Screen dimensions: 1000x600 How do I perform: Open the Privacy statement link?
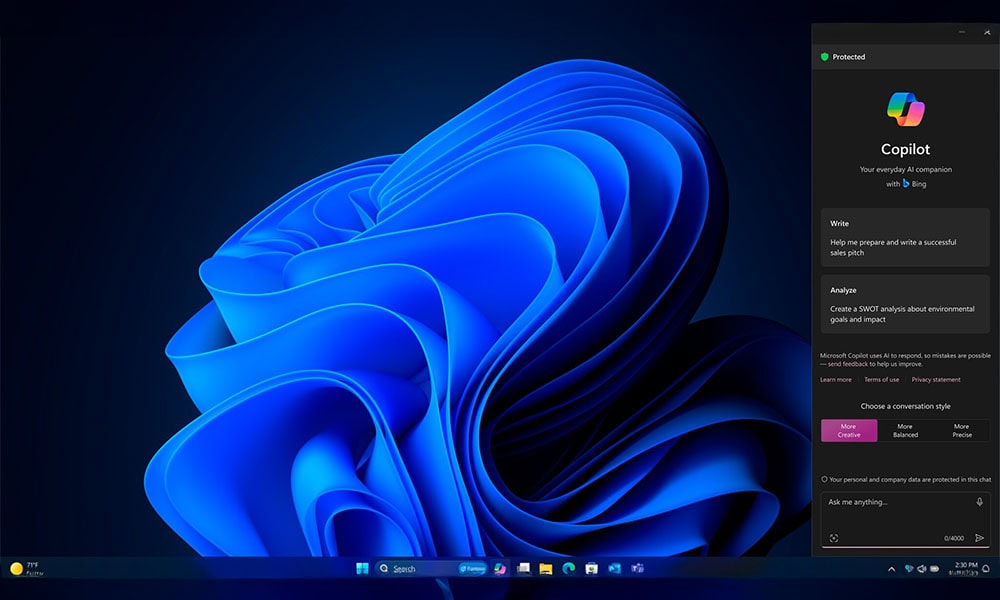937,379
